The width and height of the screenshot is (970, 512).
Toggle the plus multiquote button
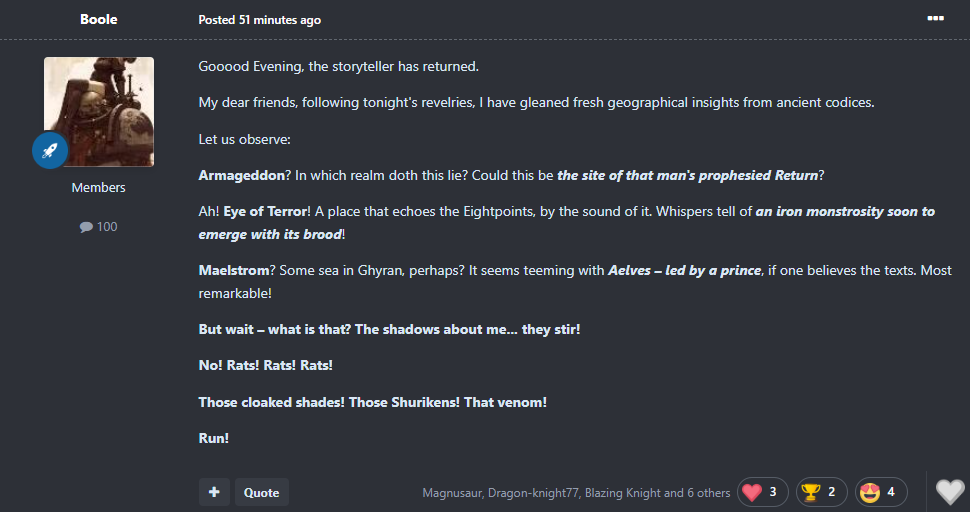point(213,492)
